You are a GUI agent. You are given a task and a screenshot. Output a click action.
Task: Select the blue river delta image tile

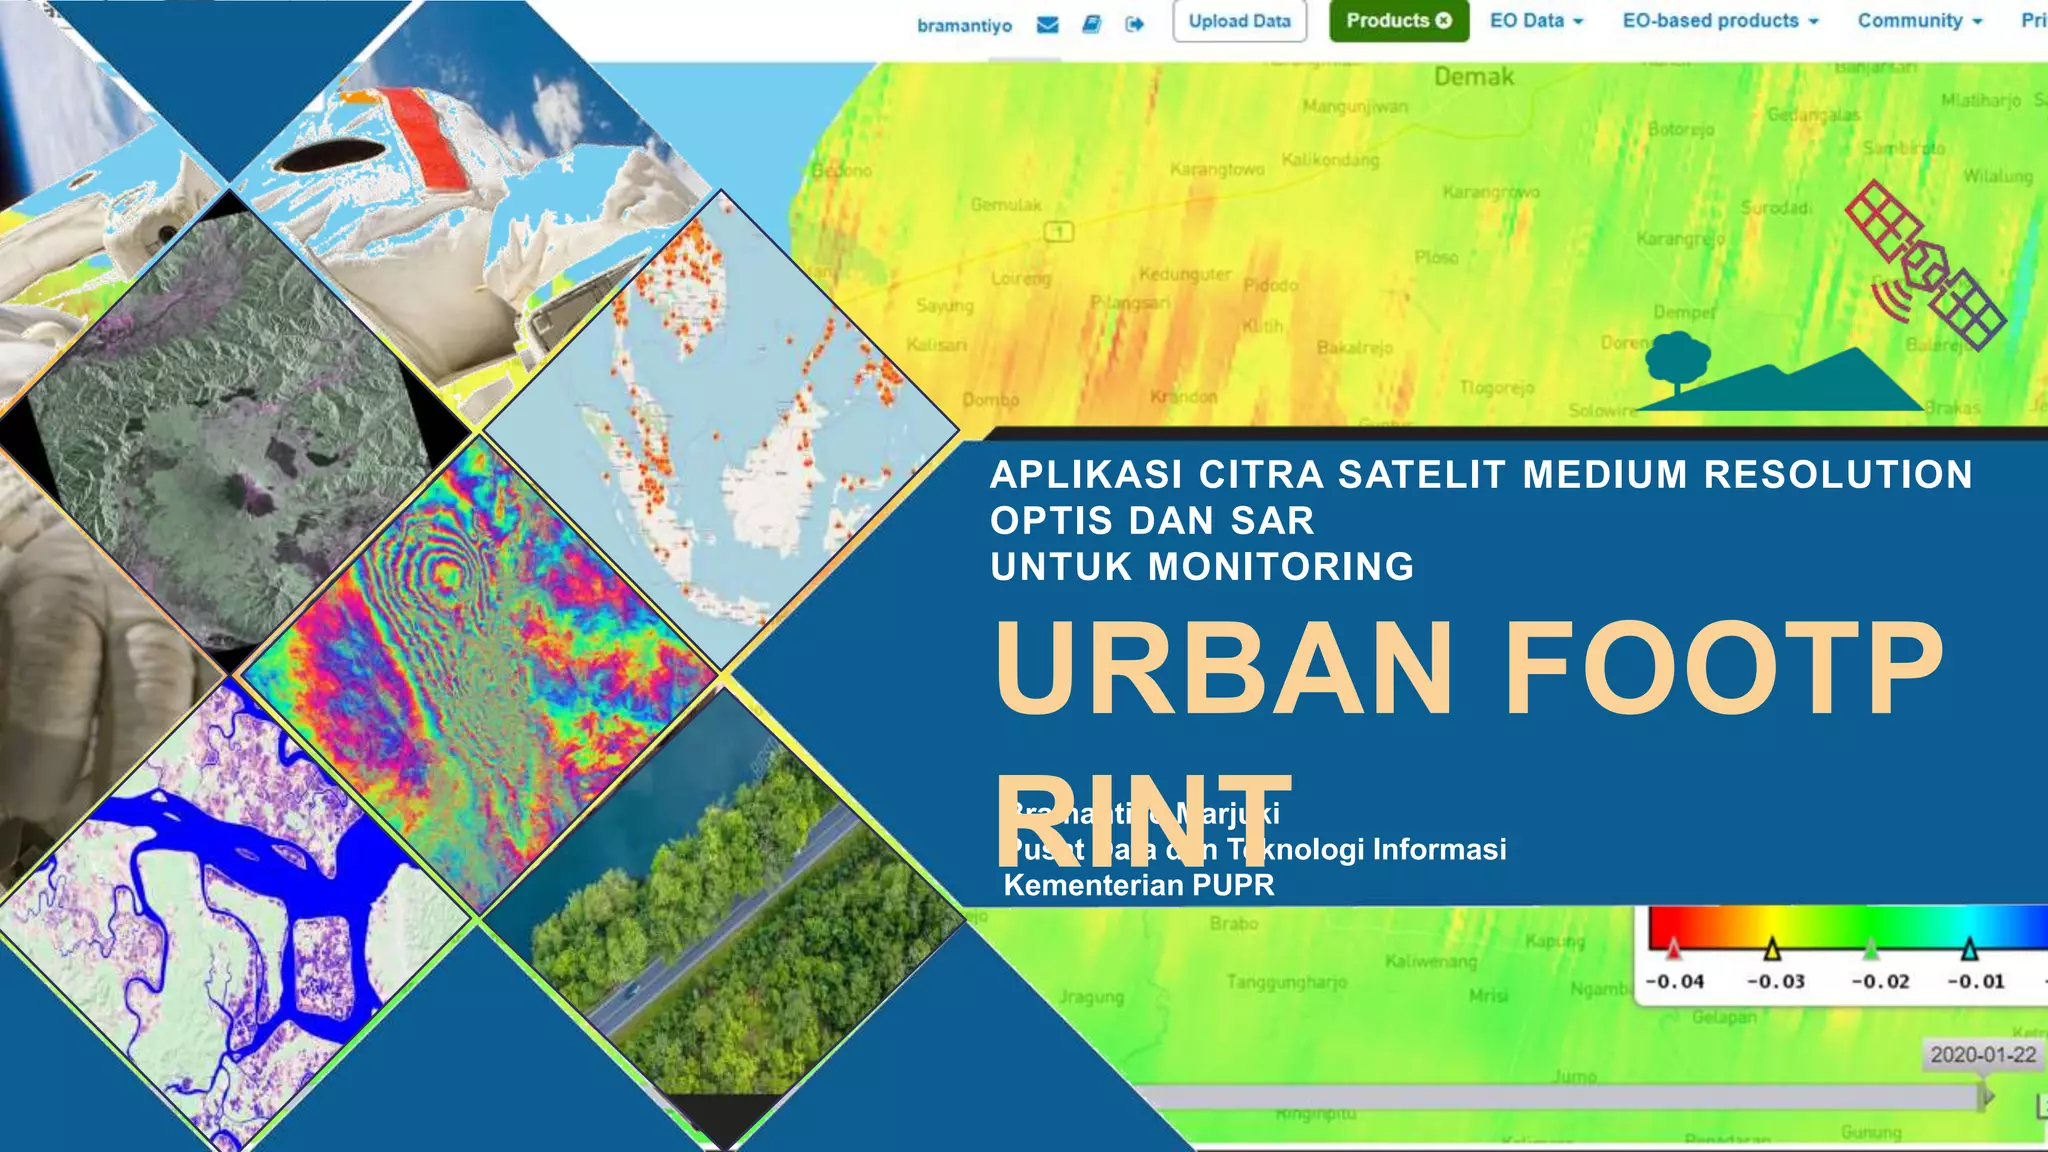tap(236, 915)
